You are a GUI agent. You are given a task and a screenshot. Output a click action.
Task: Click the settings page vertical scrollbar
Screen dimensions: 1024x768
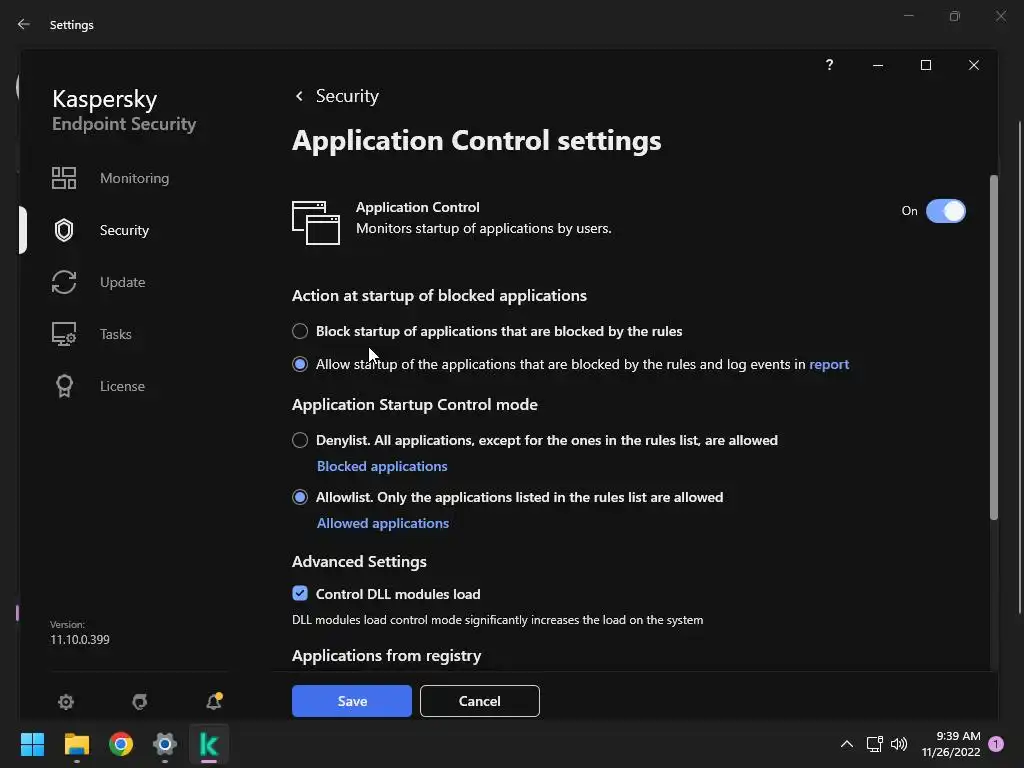994,347
